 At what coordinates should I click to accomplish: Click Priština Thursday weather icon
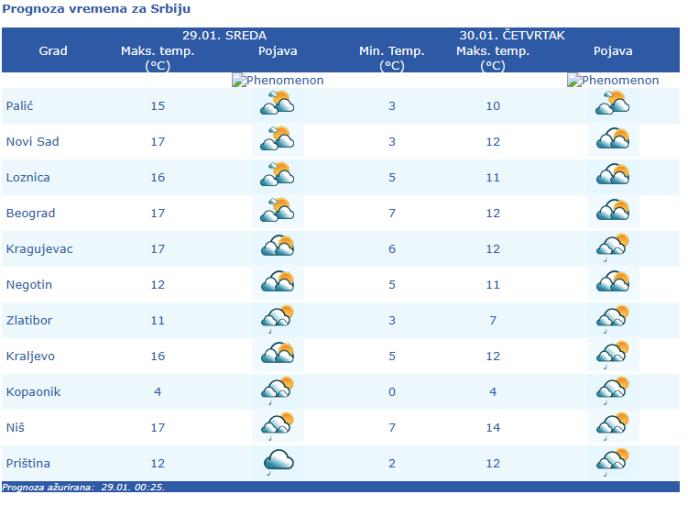(613, 461)
